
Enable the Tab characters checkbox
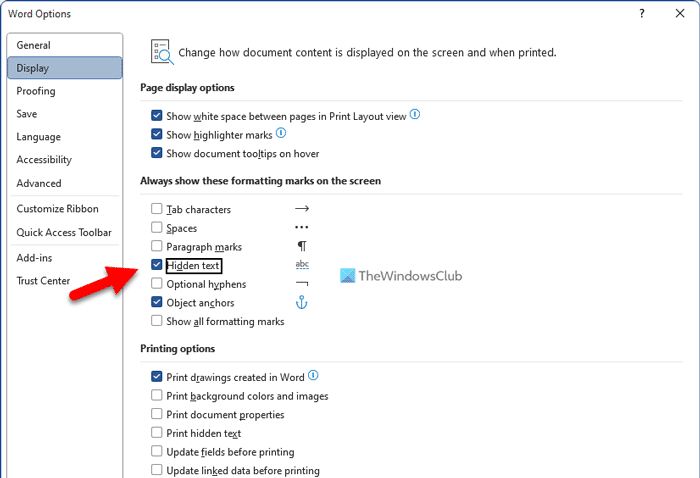156,209
